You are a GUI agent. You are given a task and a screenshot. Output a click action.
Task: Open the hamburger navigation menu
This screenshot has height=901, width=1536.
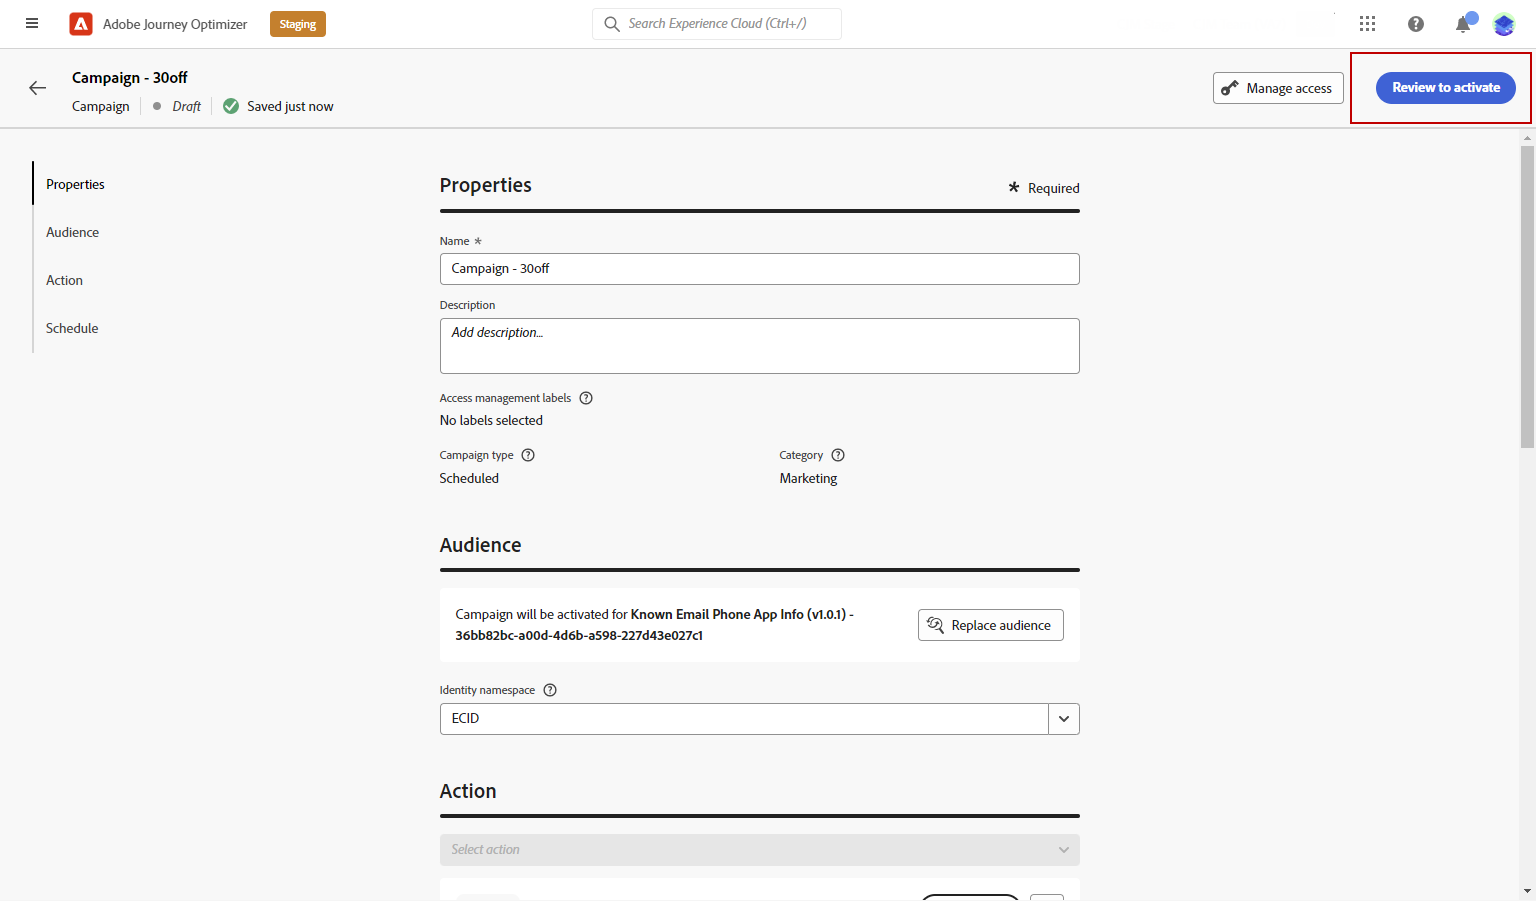tap(32, 23)
